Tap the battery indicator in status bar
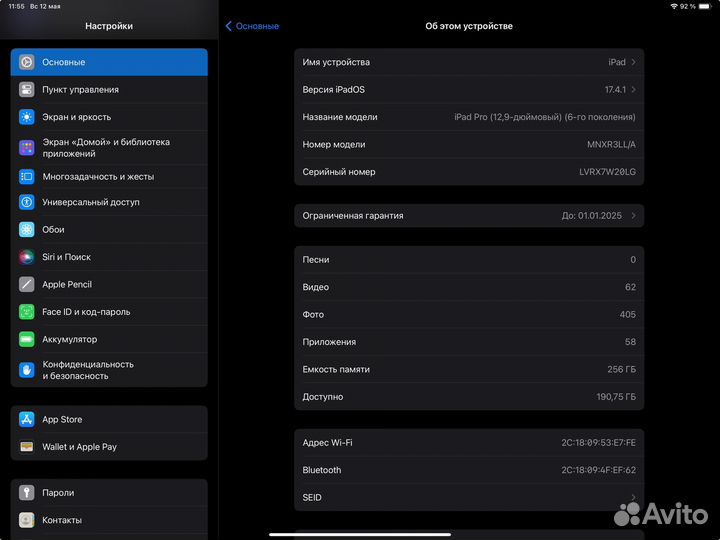This screenshot has height=540, width=720. pyautogui.click(x=705, y=6)
